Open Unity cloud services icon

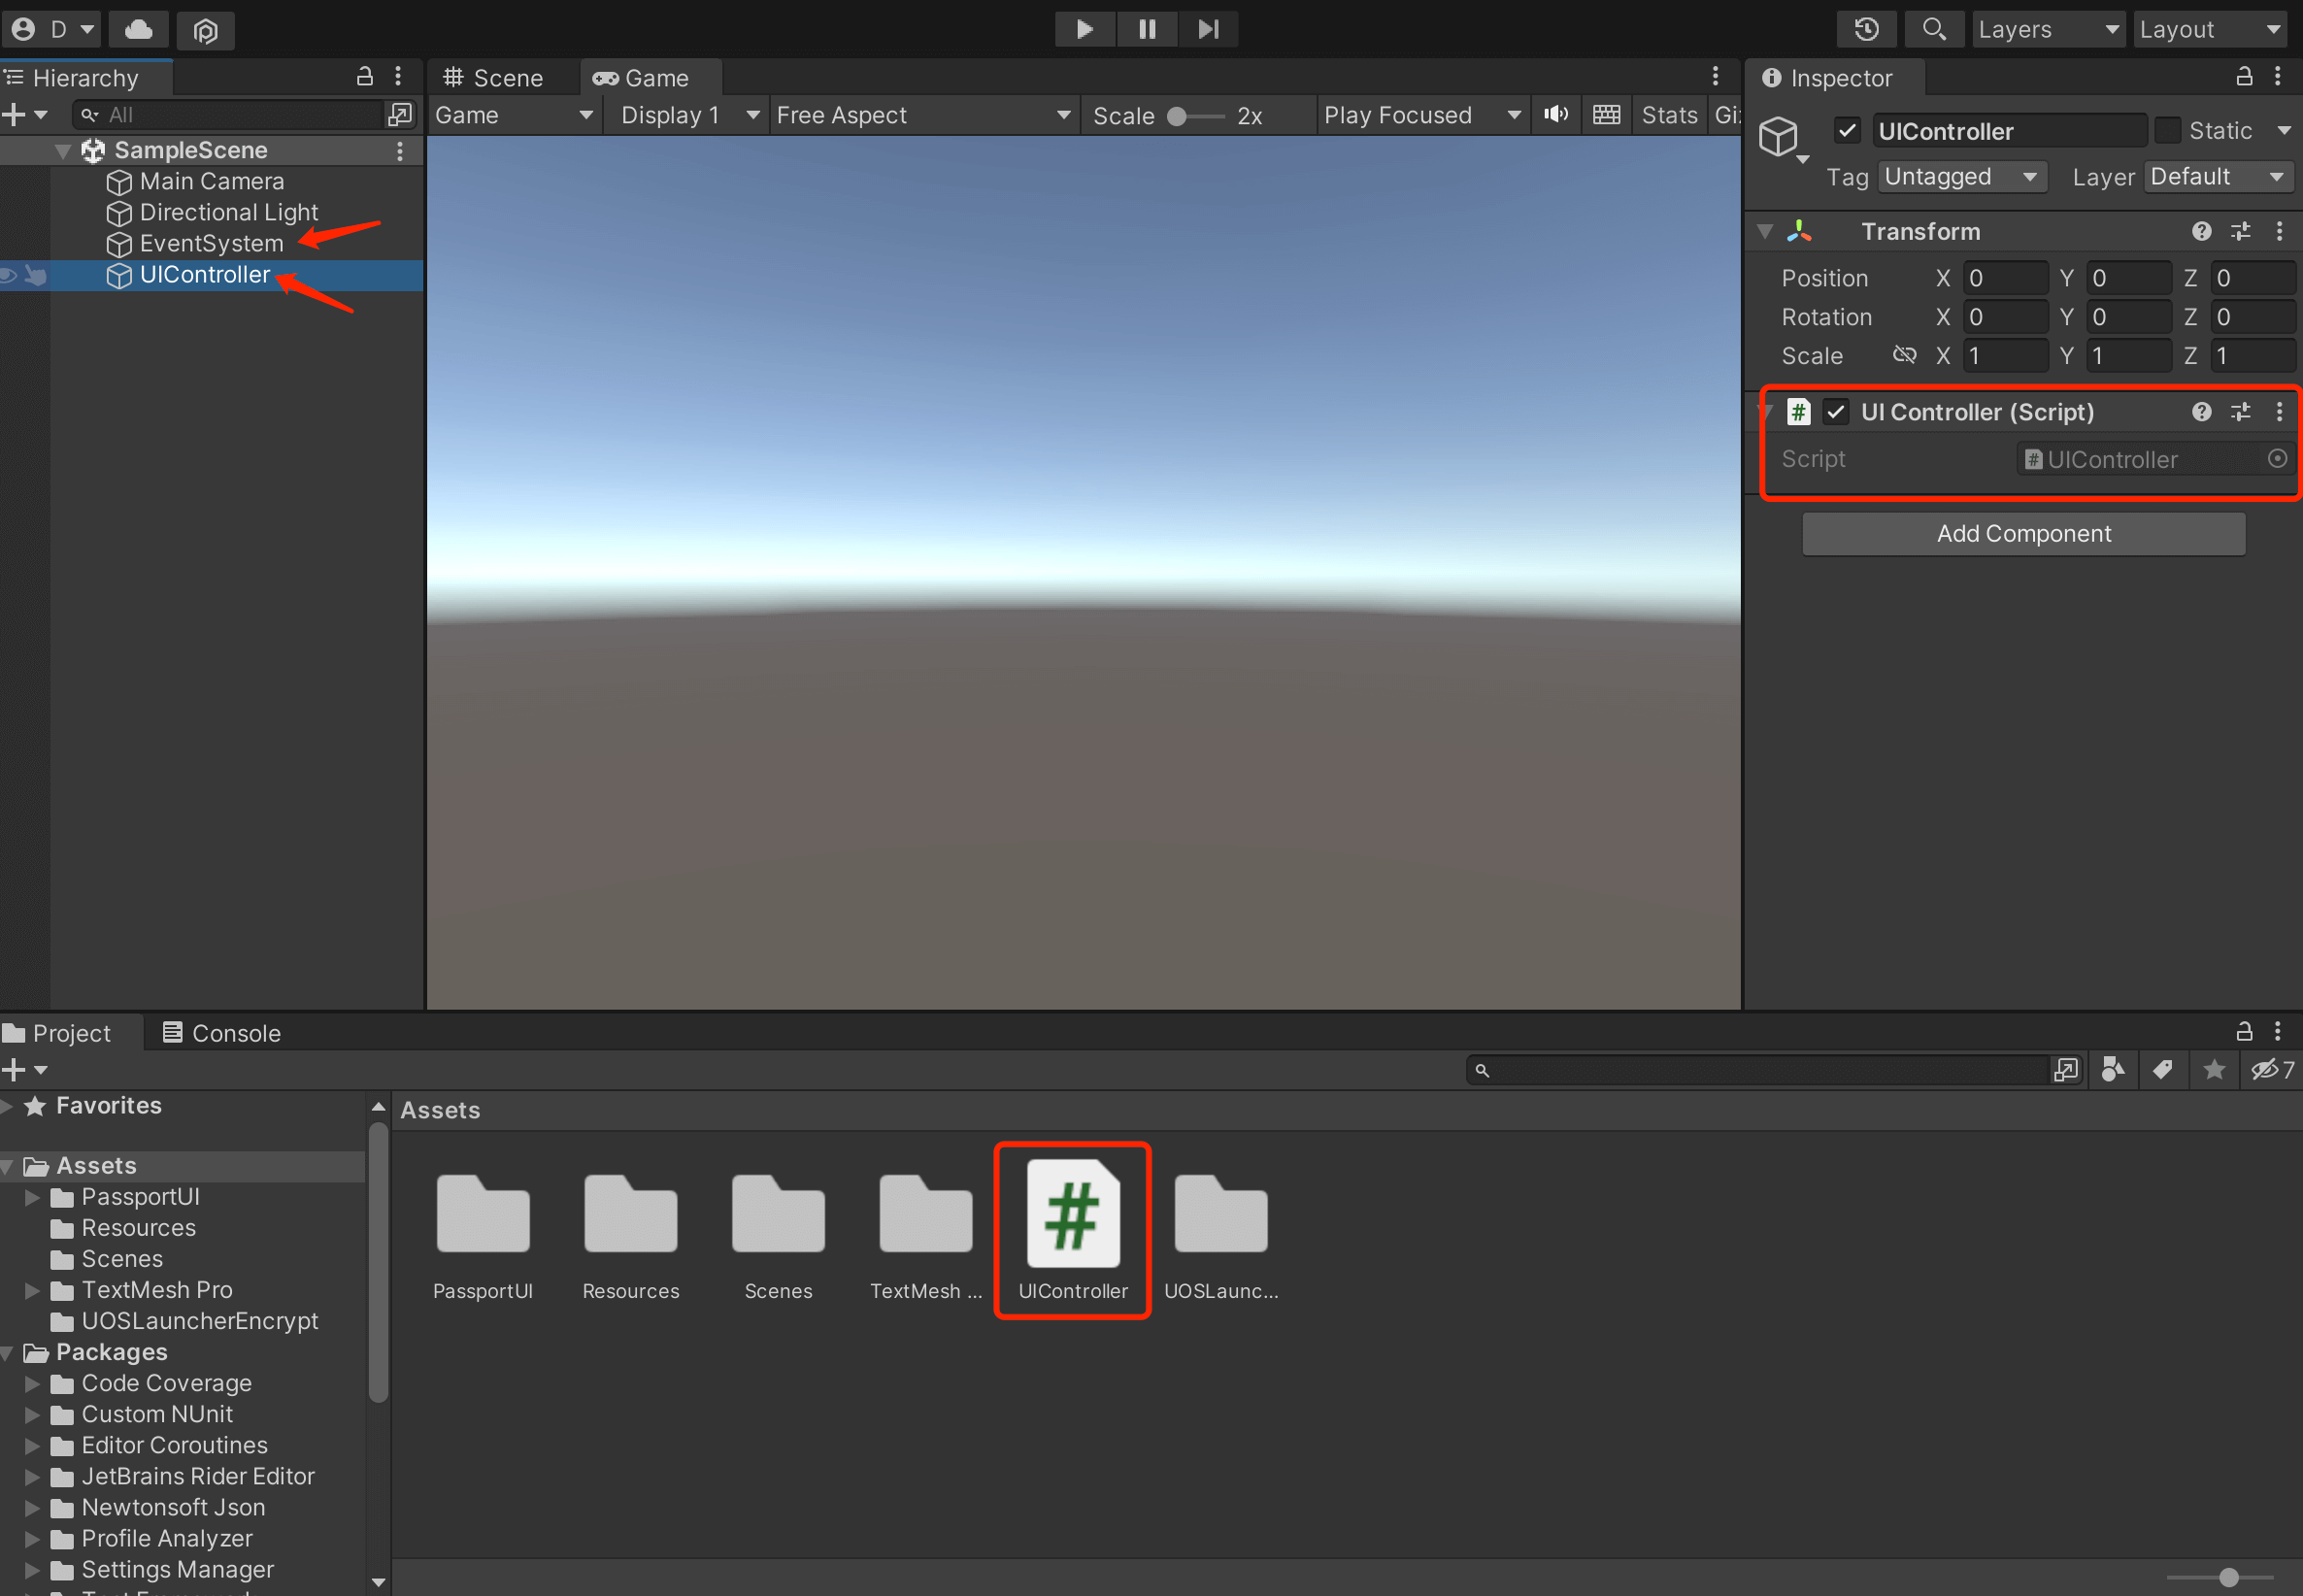click(x=139, y=30)
